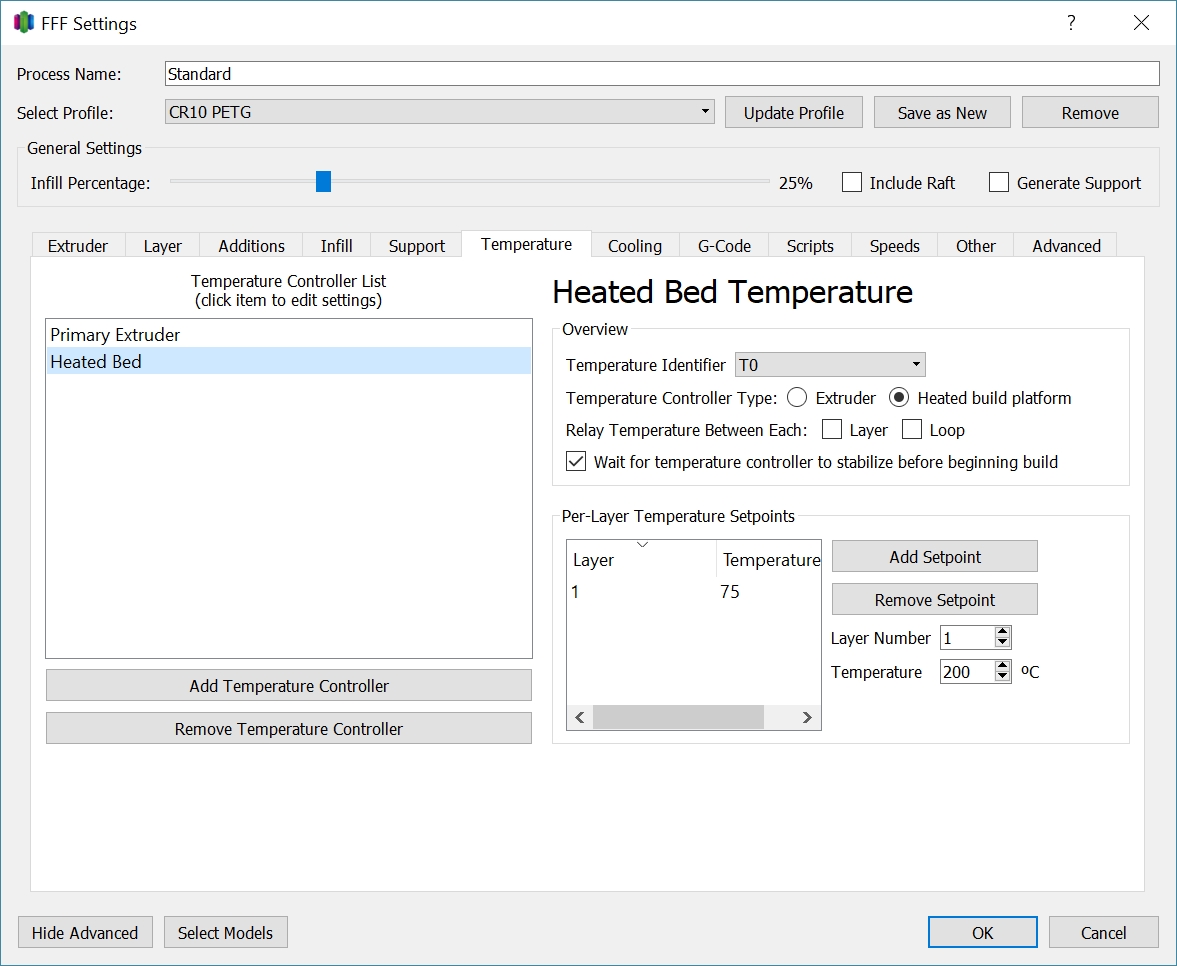Click the Layer Number input field
The height and width of the screenshot is (966, 1177).
click(967, 637)
